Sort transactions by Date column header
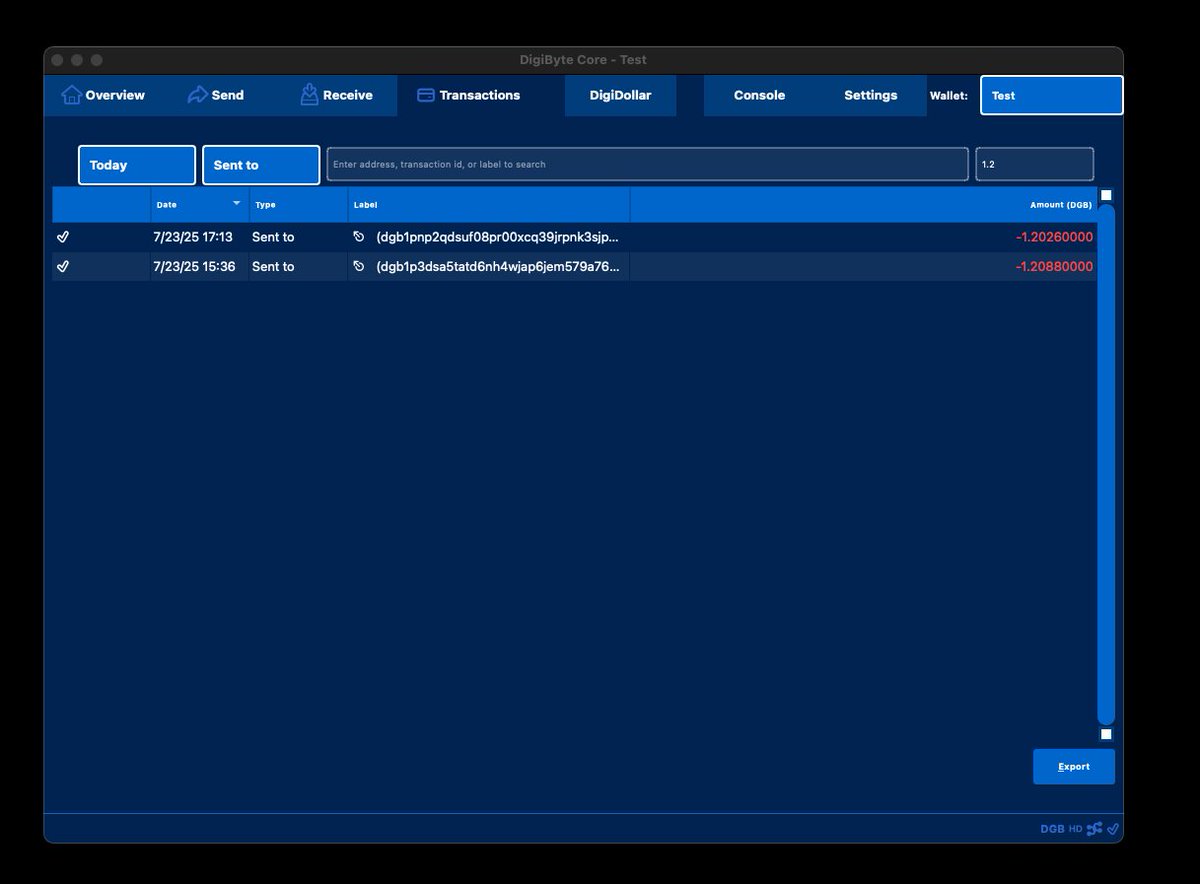 [199, 204]
